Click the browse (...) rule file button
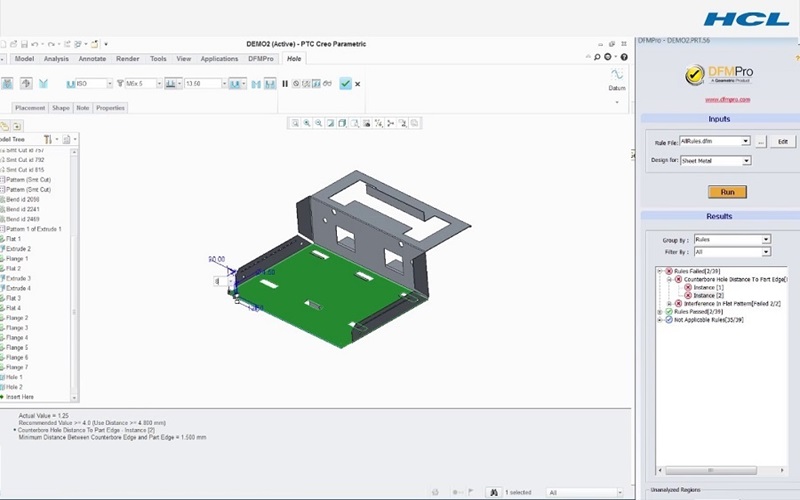The image size is (800, 500). (x=761, y=142)
